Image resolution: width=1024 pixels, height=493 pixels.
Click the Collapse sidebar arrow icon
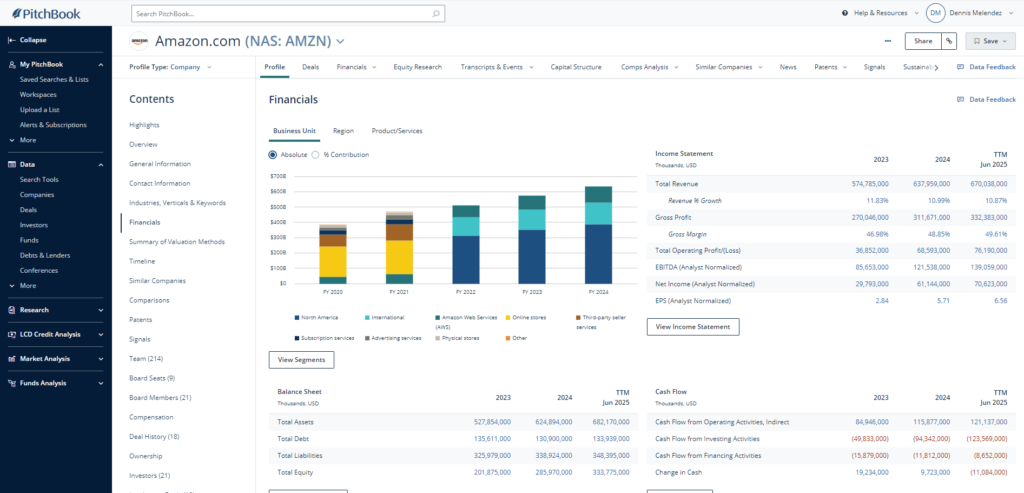coord(11,40)
